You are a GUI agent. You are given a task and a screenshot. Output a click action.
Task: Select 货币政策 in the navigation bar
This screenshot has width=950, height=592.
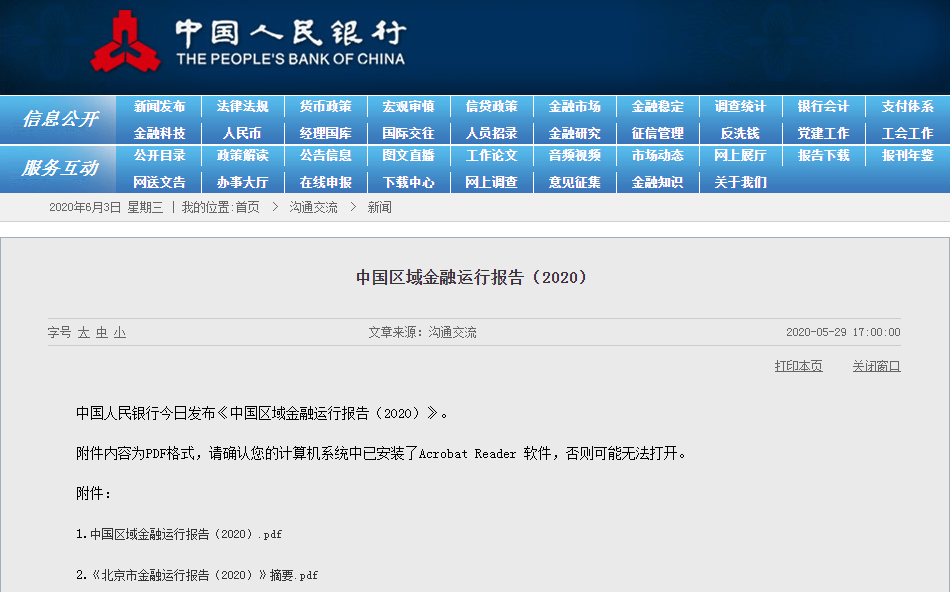(x=325, y=107)
